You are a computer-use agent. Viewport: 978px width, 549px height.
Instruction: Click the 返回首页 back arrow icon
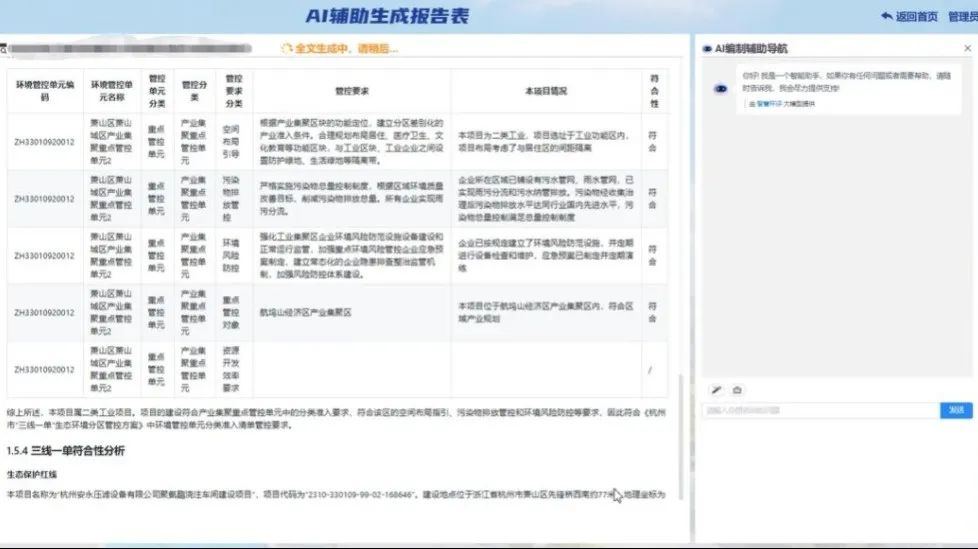tap(886, 16)
